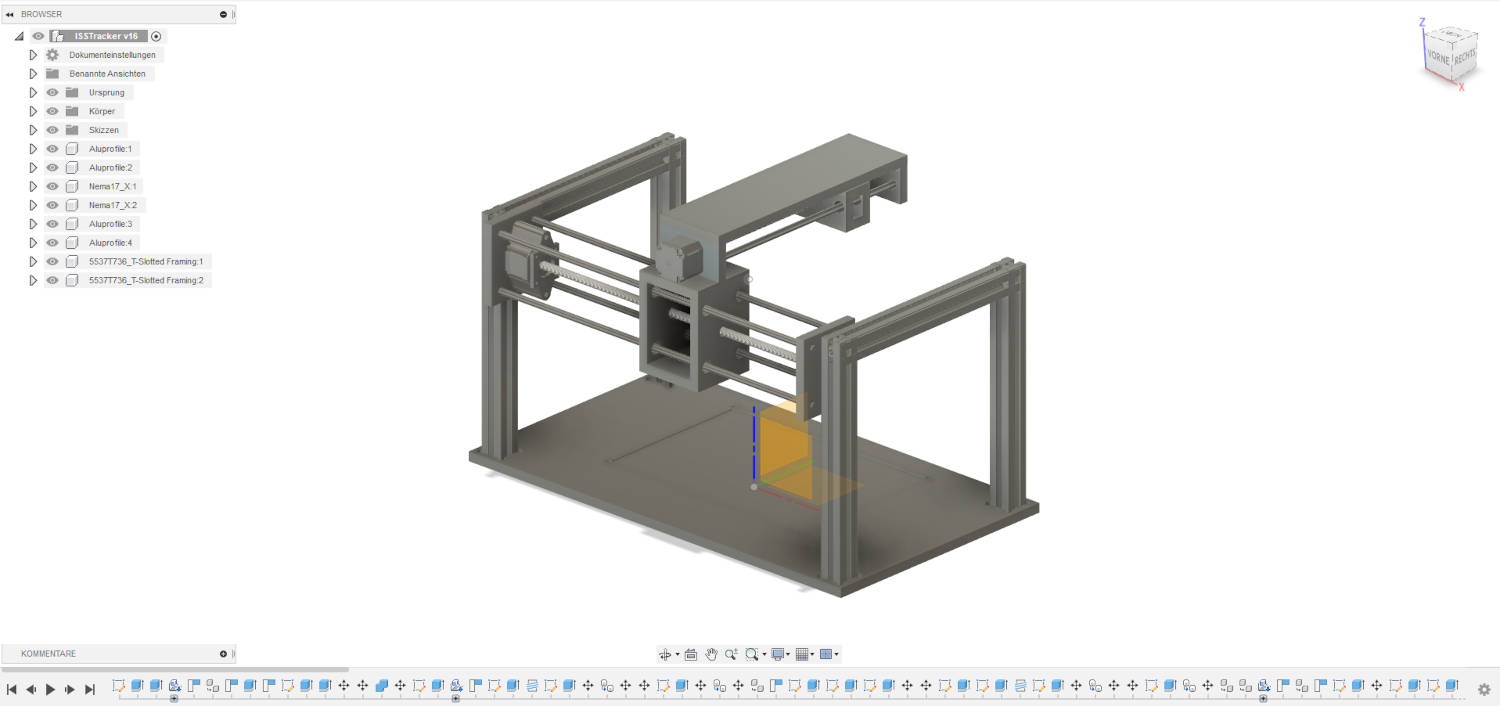Click the last feature marker in timeline

pyautogui.click(x=1452, y=686)
